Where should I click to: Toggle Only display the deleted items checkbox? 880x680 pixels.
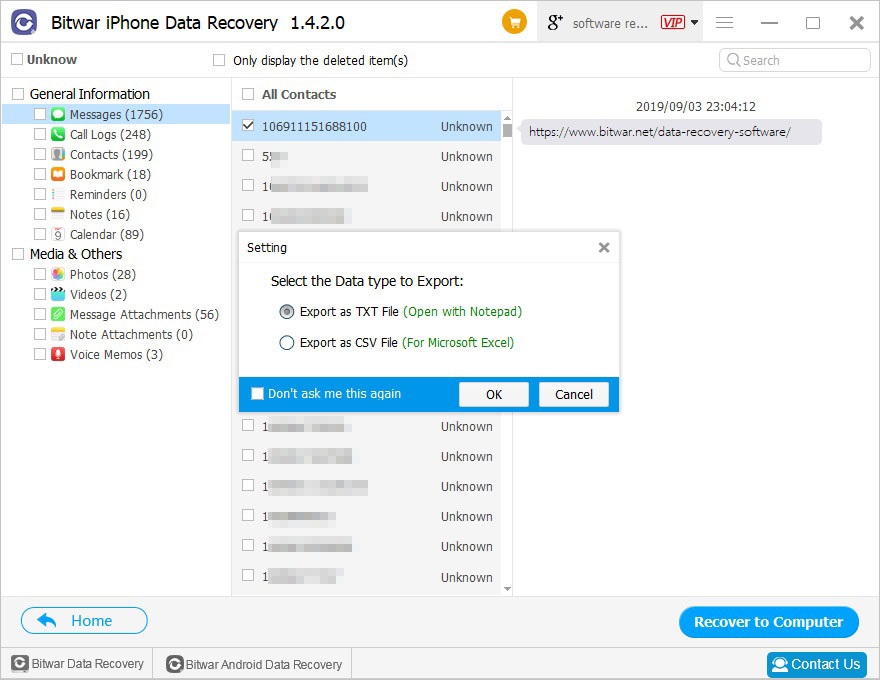[219, 60]
